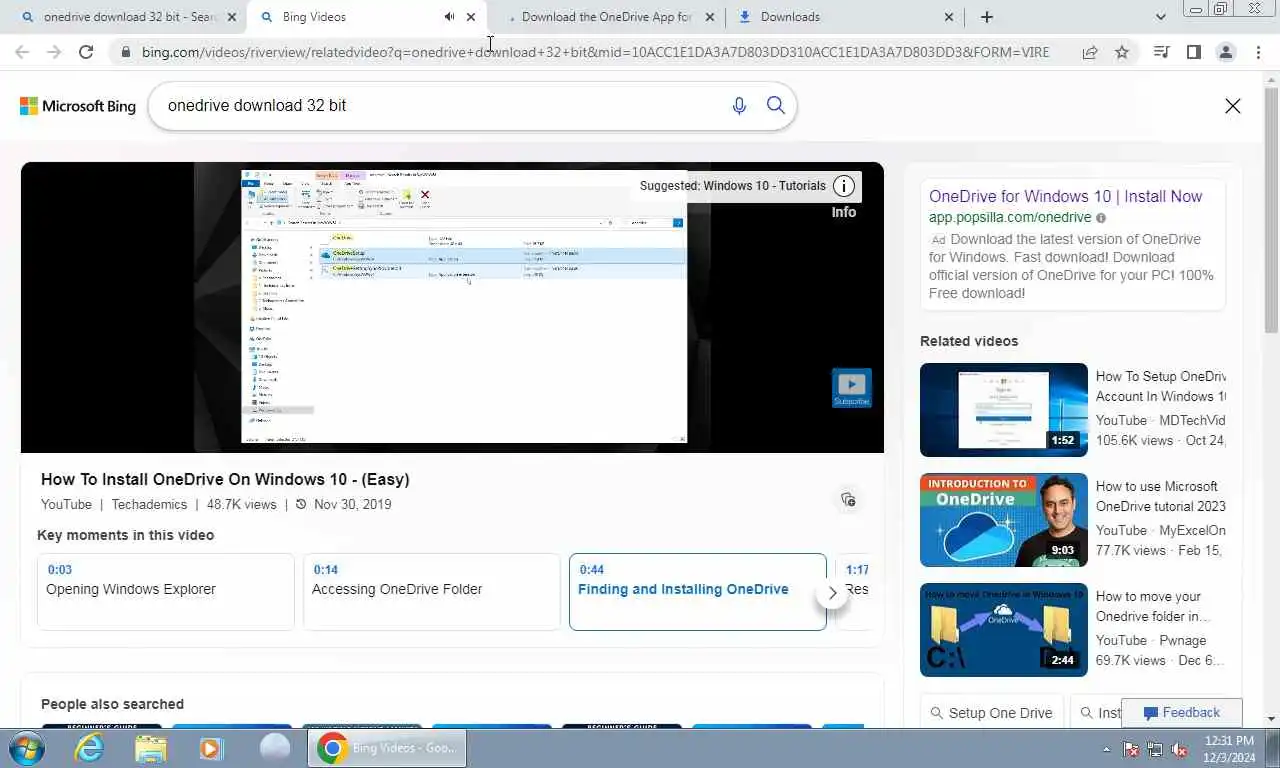1280x768 pixels.
Task: Click the Techademics channel name
Action: pyautogui.click(x=147, y=504)
